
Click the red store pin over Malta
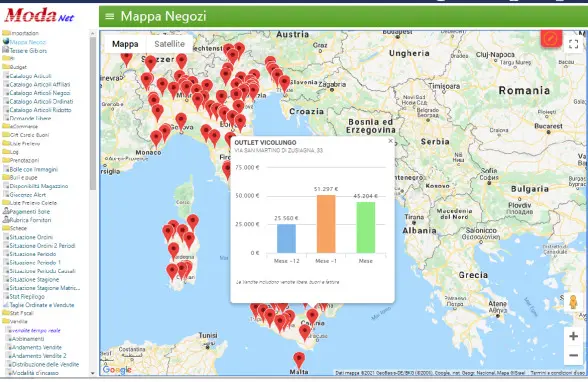click(x=299, y=360)
